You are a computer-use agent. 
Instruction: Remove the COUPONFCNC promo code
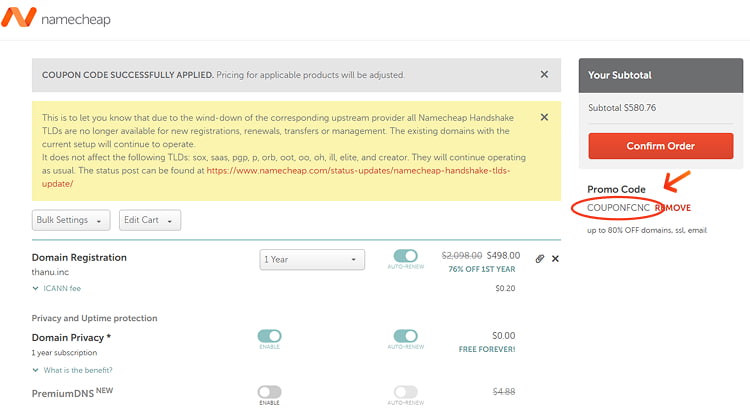[x=673, y=208]
